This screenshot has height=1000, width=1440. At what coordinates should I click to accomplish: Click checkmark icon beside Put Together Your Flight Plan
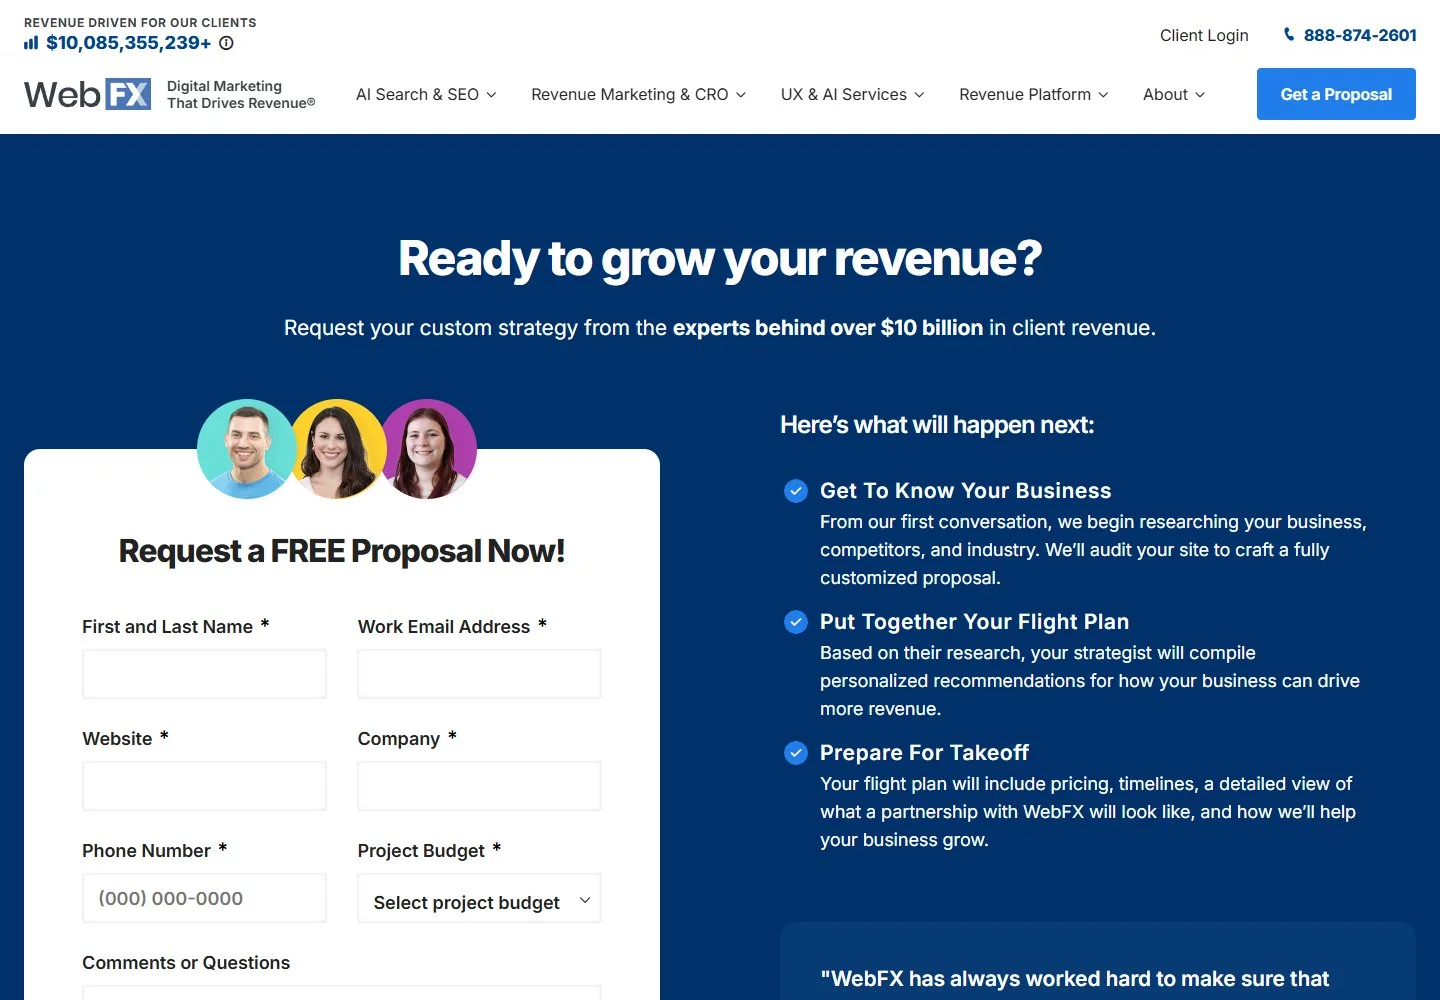pos(796,622)
